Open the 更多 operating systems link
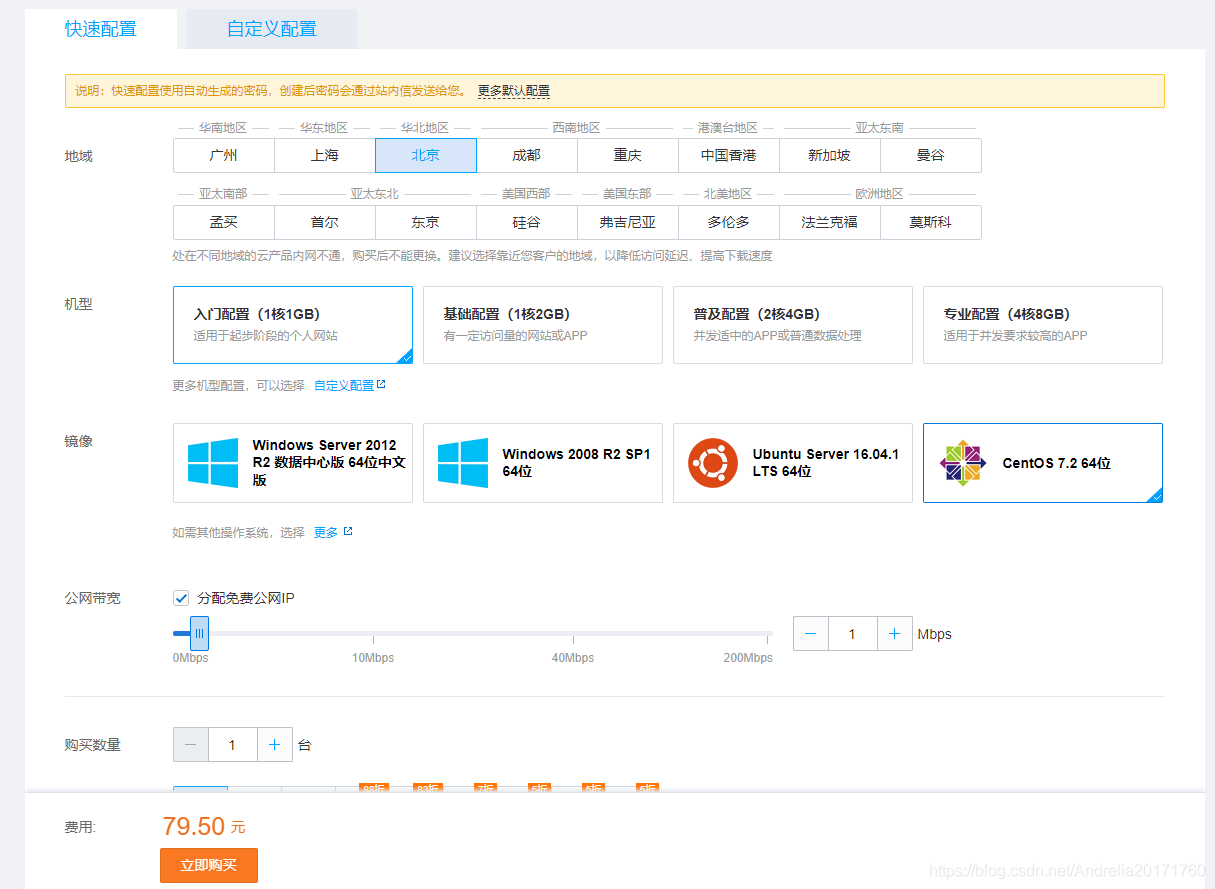This screenshot has width=1215, height=889. coord(326,533)
